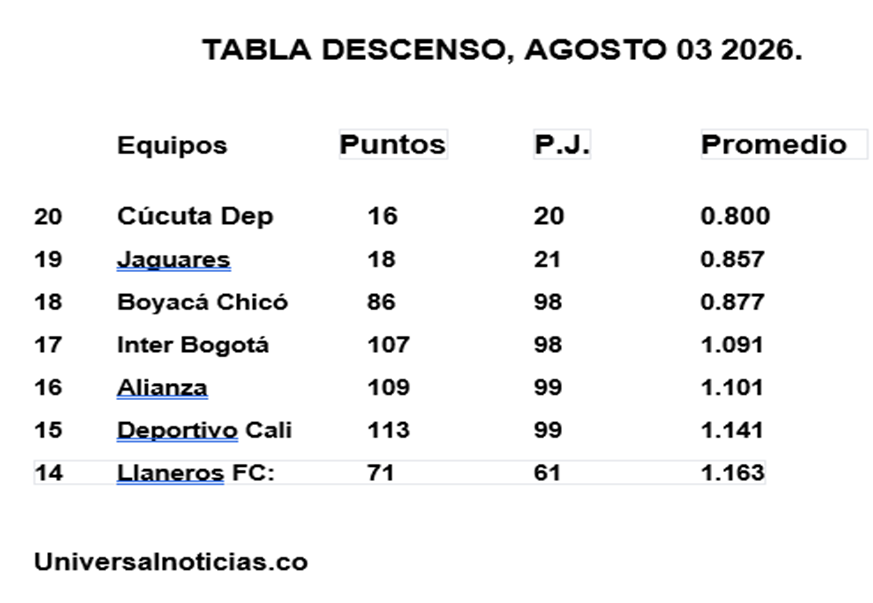Select the underlined Deportivo word

click(x=177, y=430)
